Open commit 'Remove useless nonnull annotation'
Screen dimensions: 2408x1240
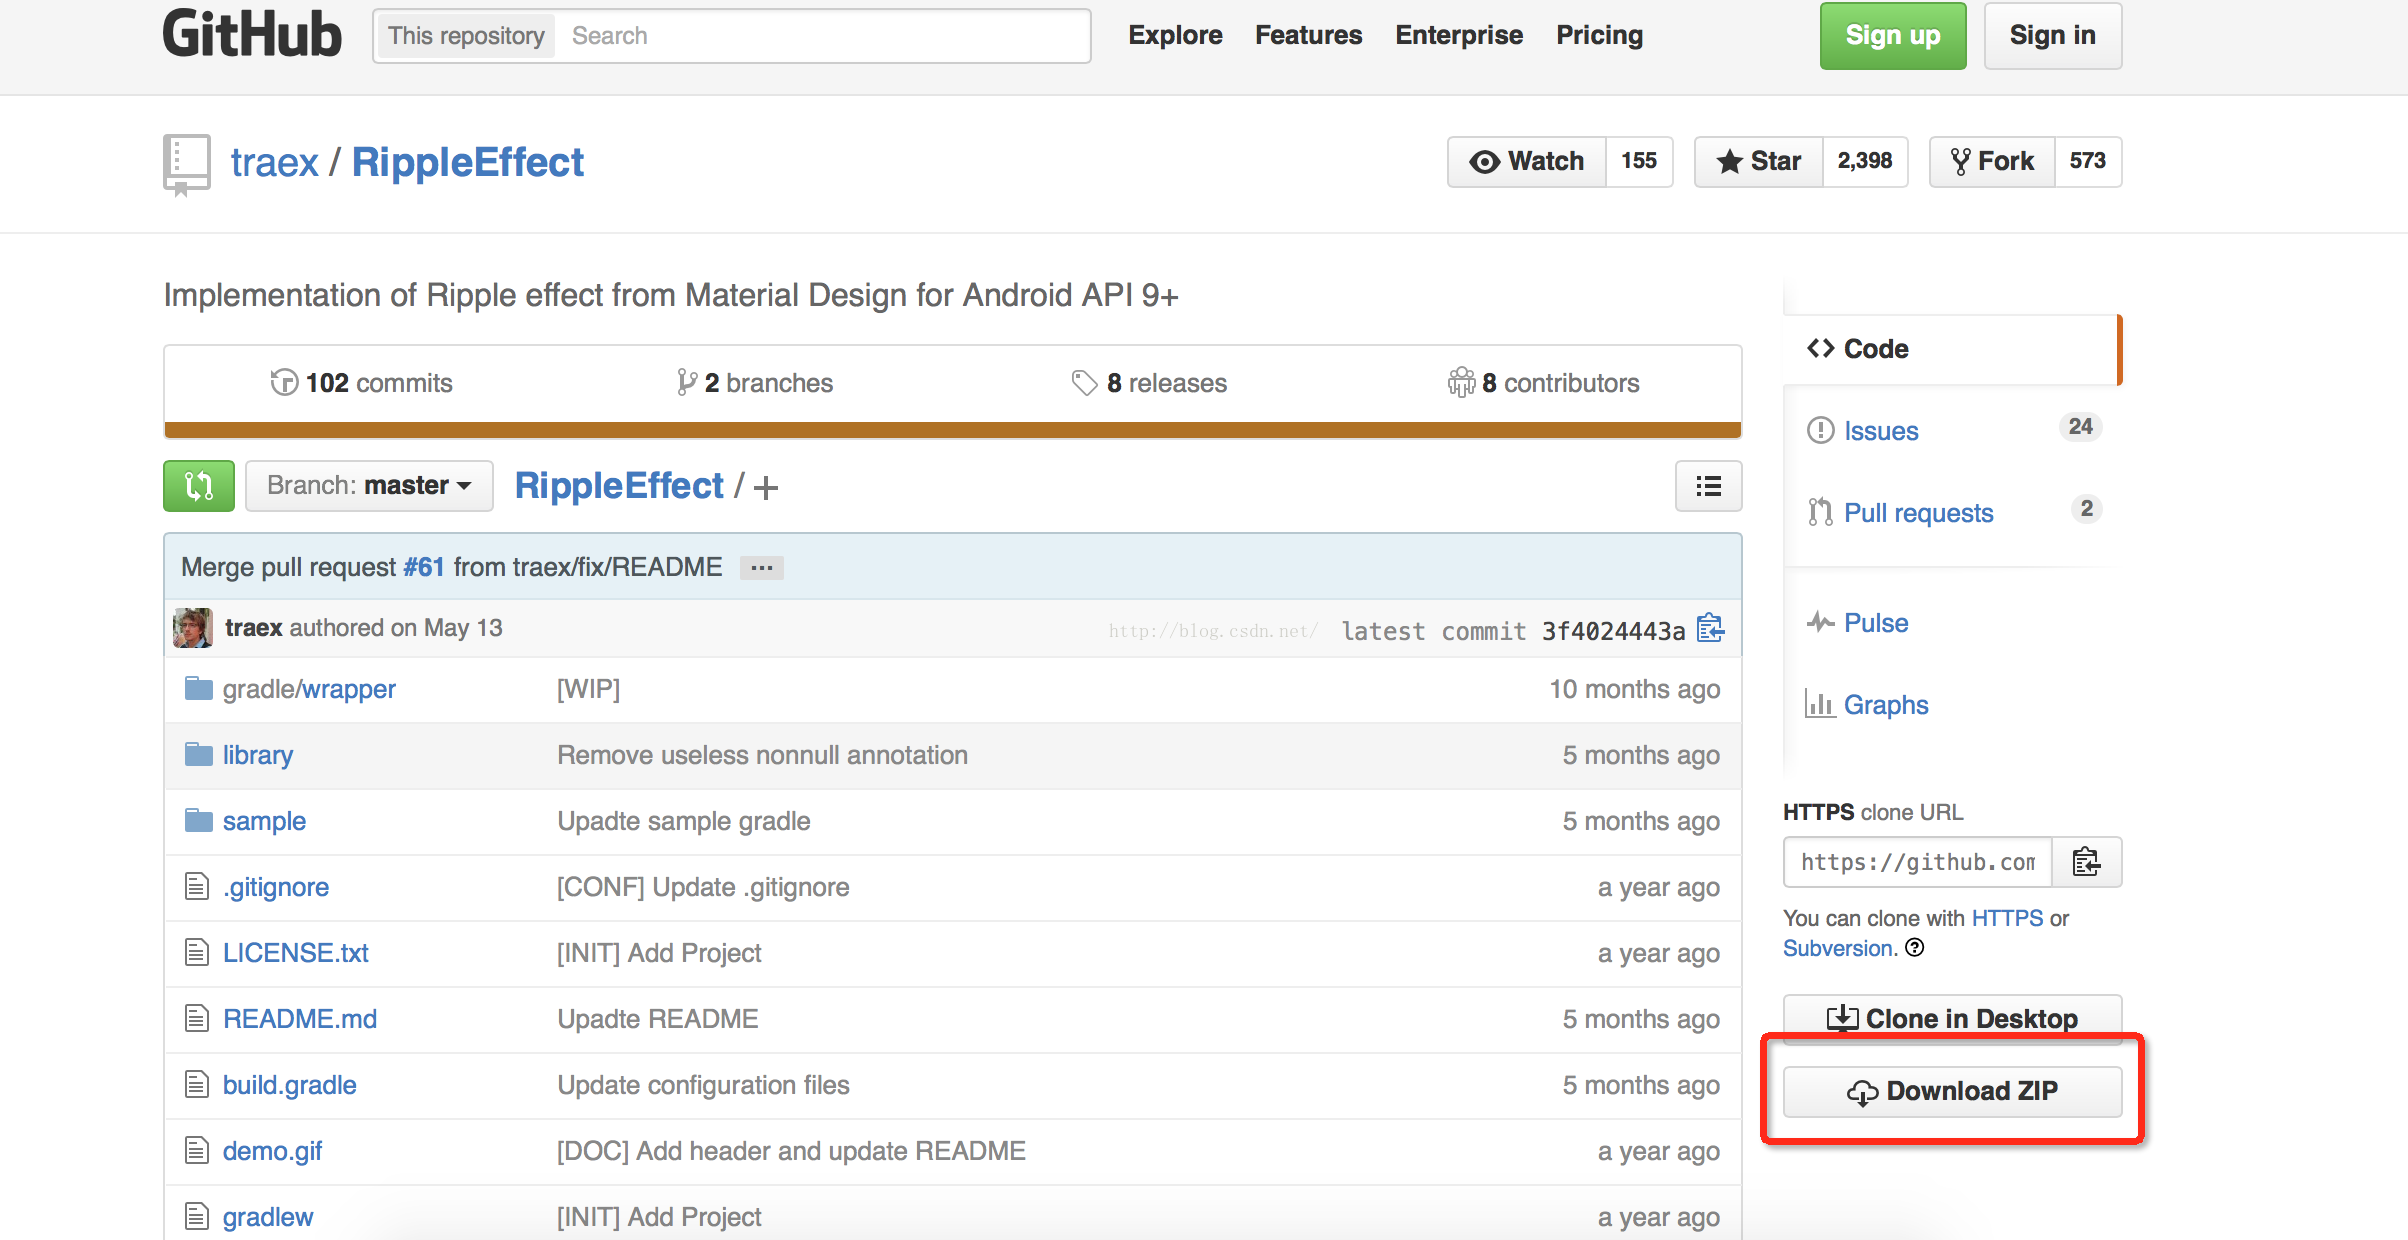tap(762, 755)
